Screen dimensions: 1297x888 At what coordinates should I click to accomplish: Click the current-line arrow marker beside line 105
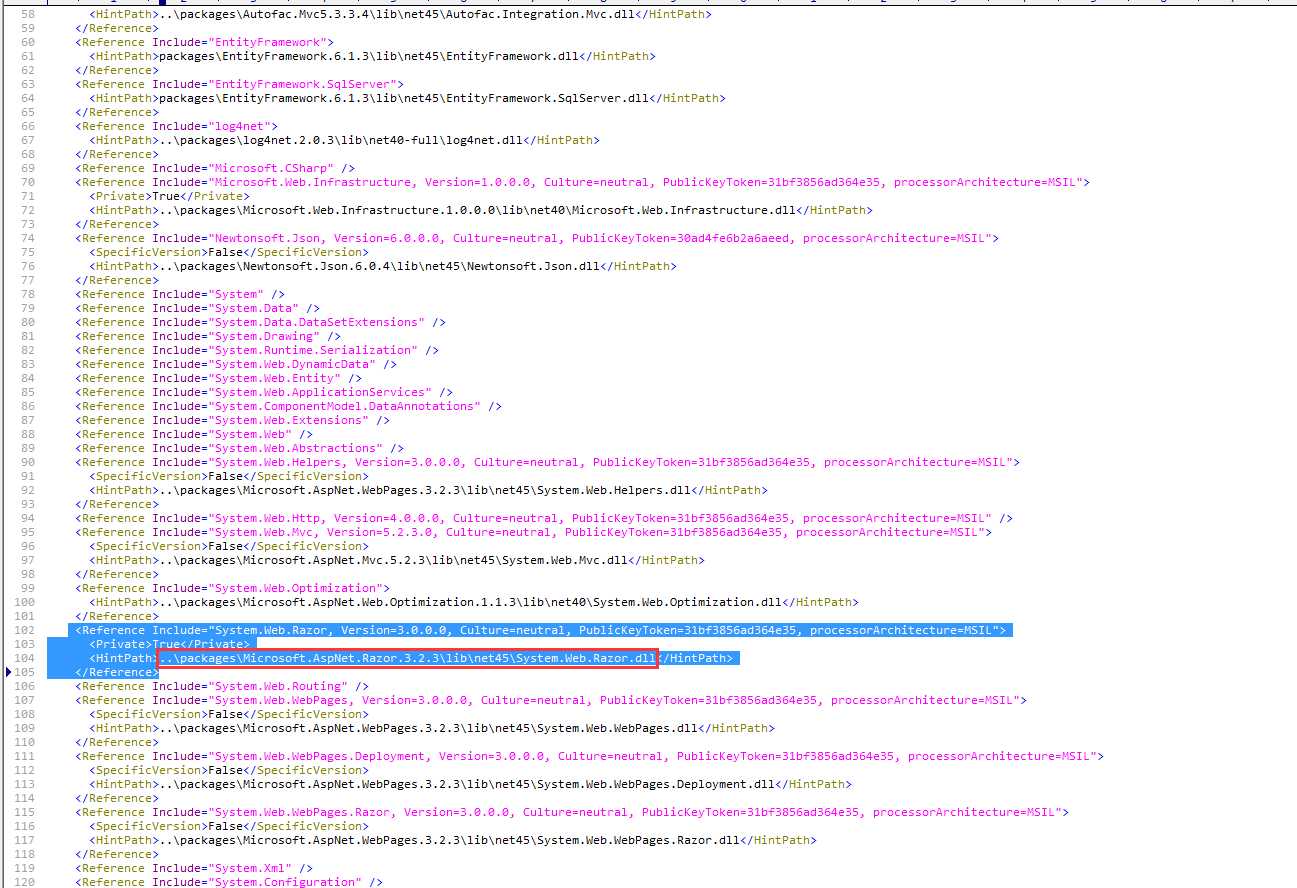(x=9, y=672)
